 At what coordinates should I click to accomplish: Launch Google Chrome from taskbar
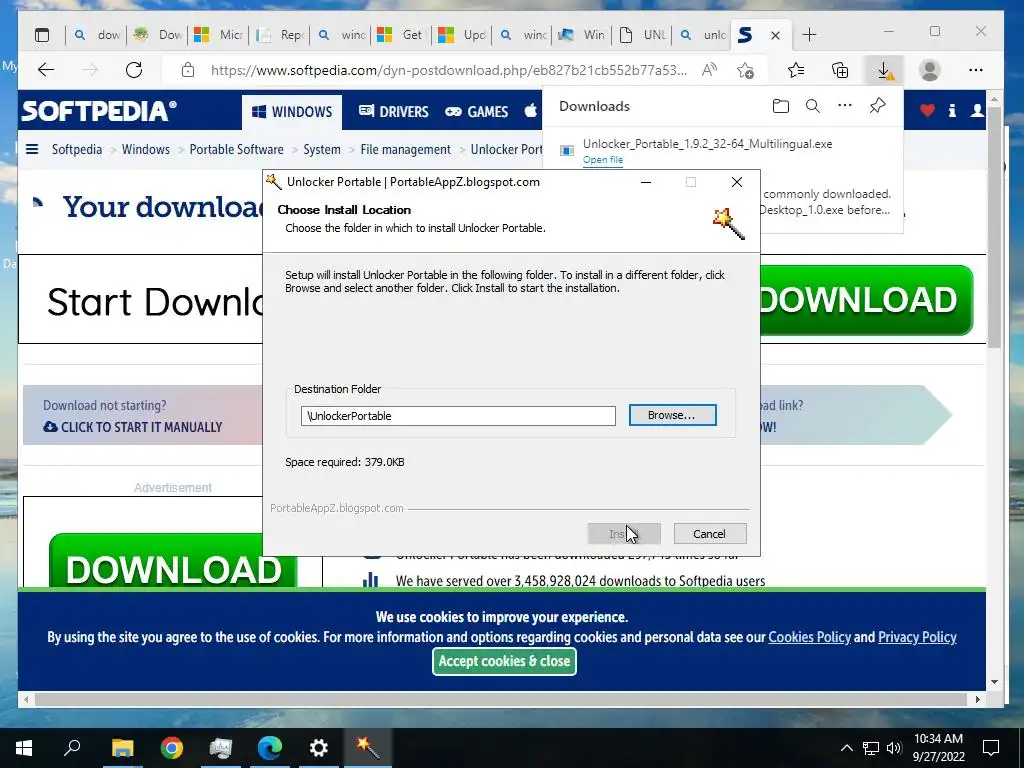click(x=171, y=748)
